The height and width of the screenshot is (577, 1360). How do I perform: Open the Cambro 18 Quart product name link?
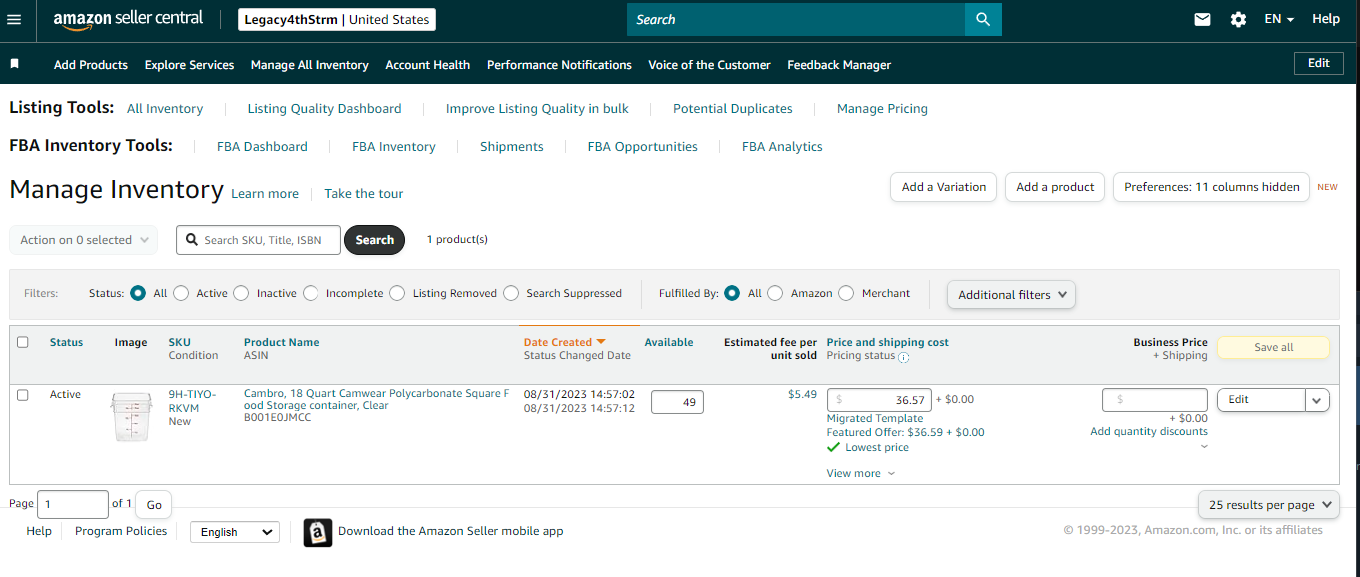point(376,400)
